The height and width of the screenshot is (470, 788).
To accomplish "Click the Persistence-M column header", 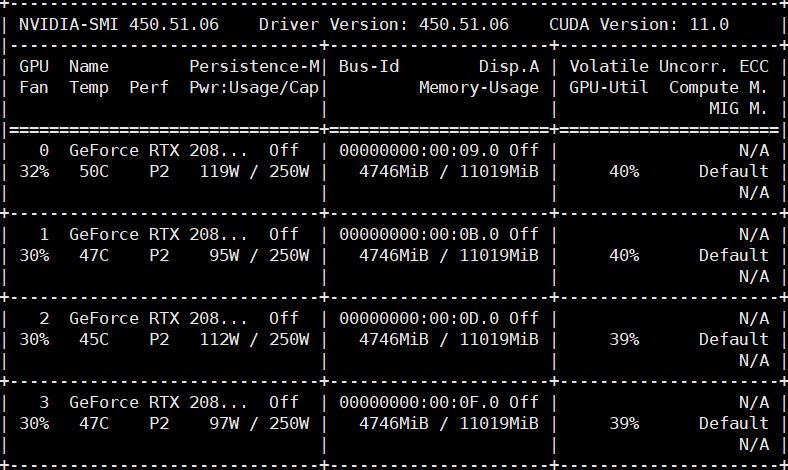I will [x=254, y=66].
